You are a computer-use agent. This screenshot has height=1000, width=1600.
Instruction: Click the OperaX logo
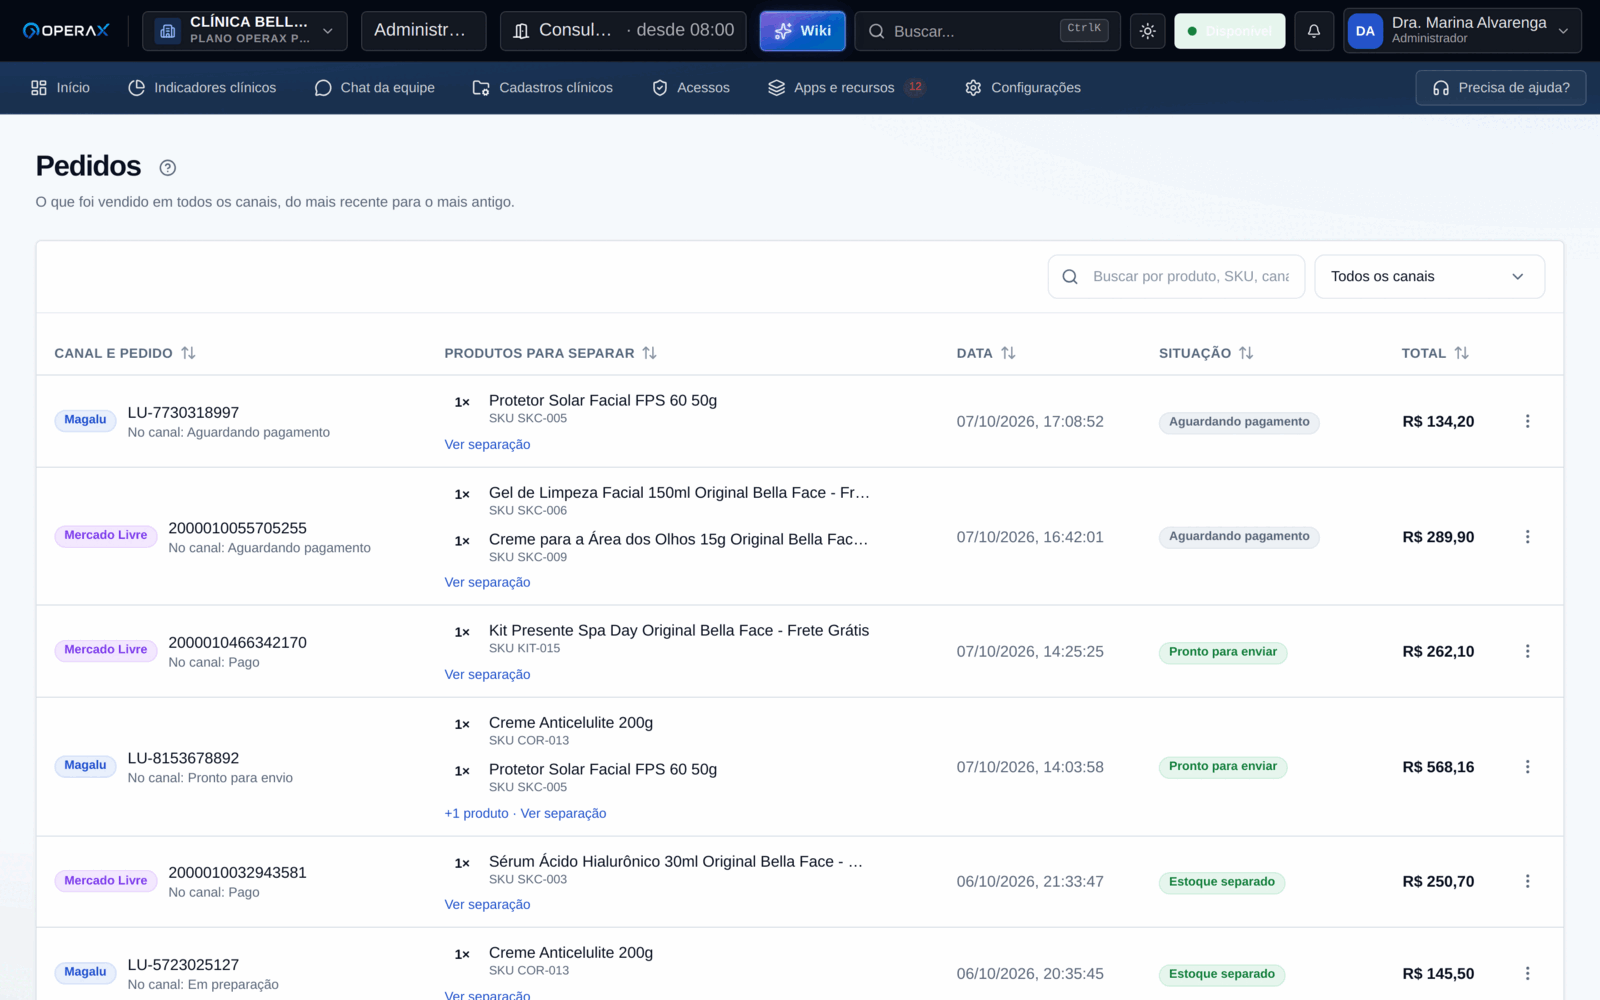click(x=66, y=31)
